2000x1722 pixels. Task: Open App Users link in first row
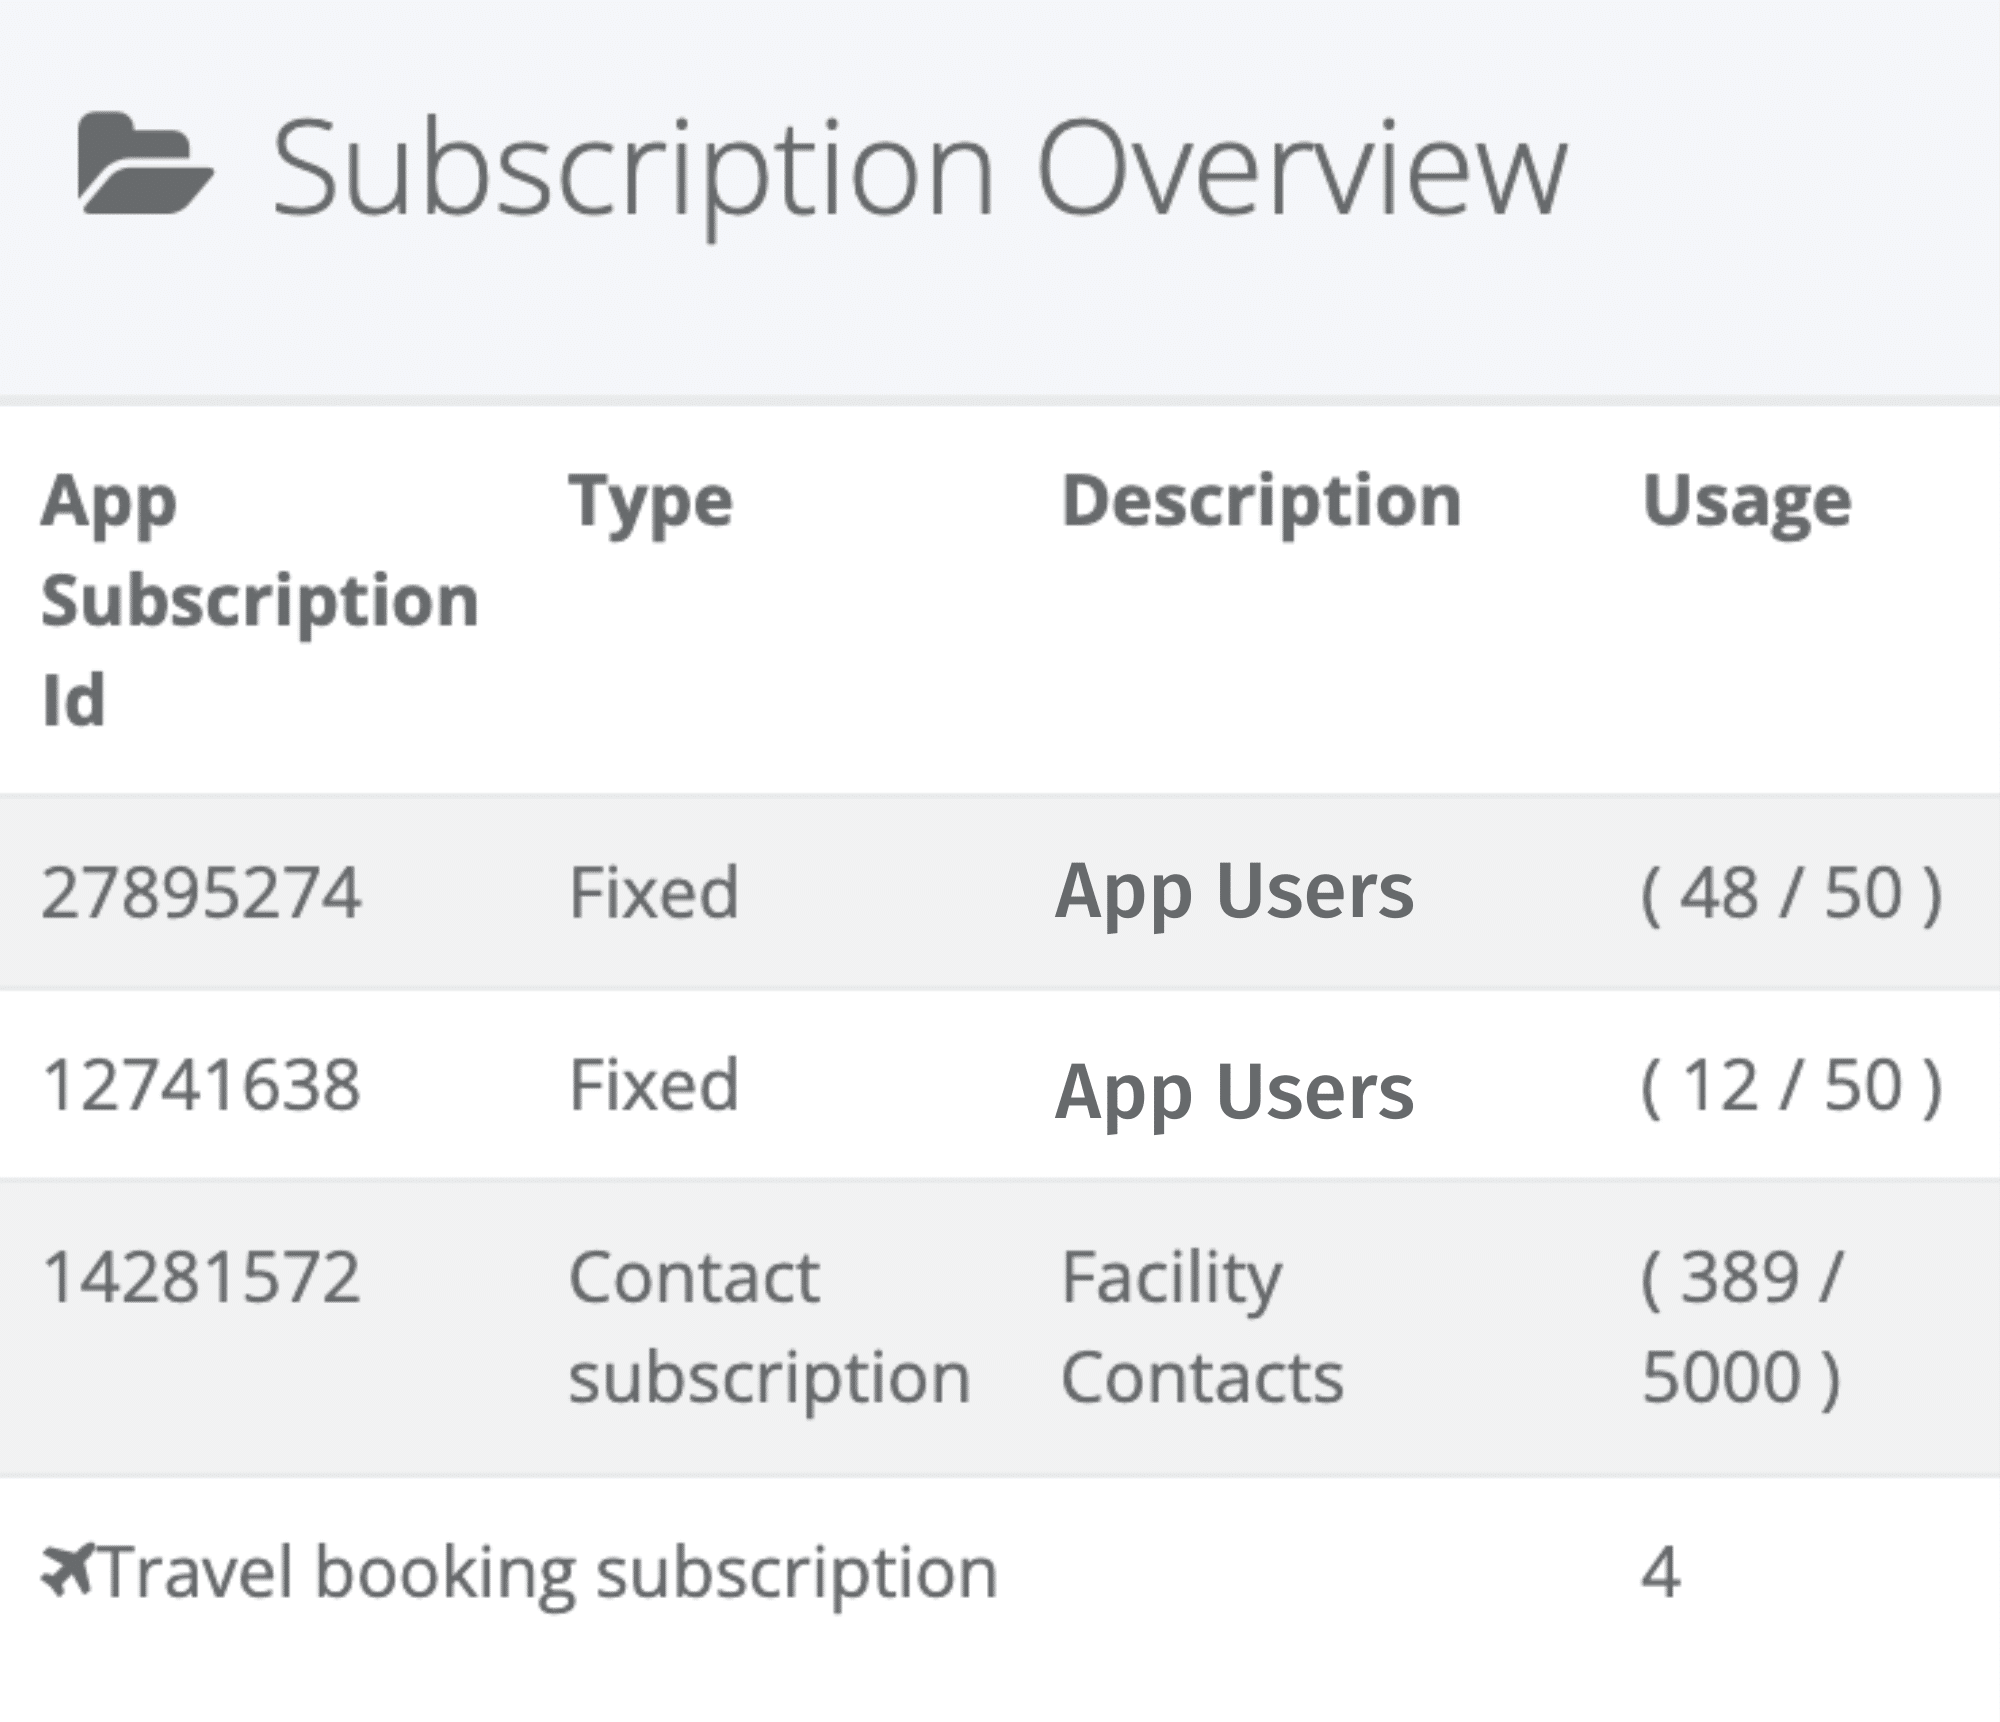pos(1234,892)
